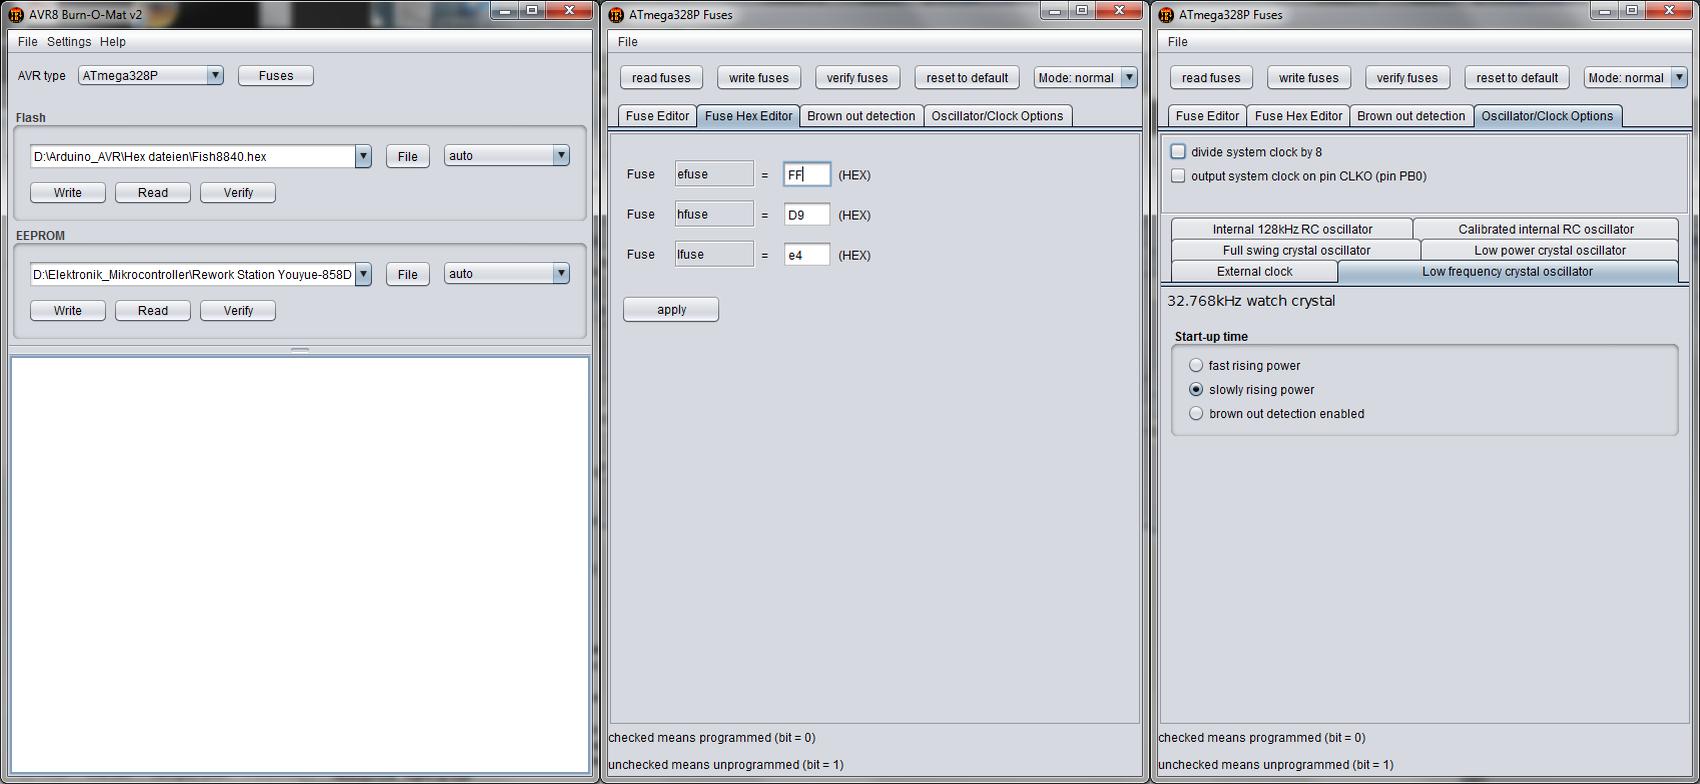The image size is (1700, 784).
Task: Select Low power crystal oscillator tab
Action: (x=1549, y=250)
